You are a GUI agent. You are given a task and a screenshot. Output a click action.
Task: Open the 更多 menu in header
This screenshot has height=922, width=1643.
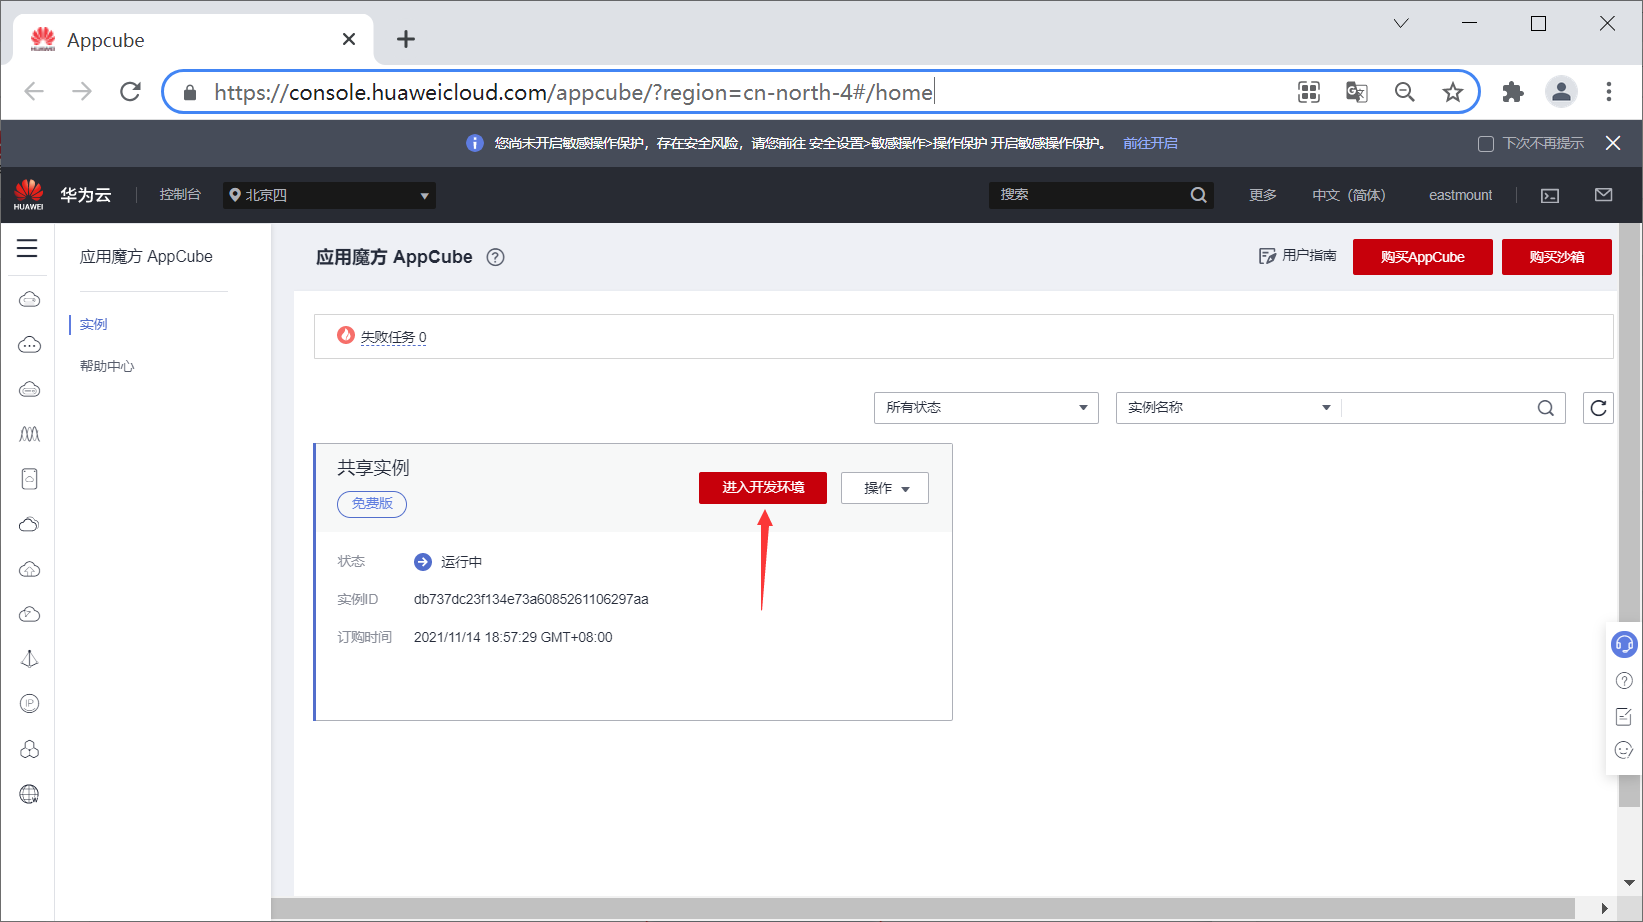[x=1263, y=195]
